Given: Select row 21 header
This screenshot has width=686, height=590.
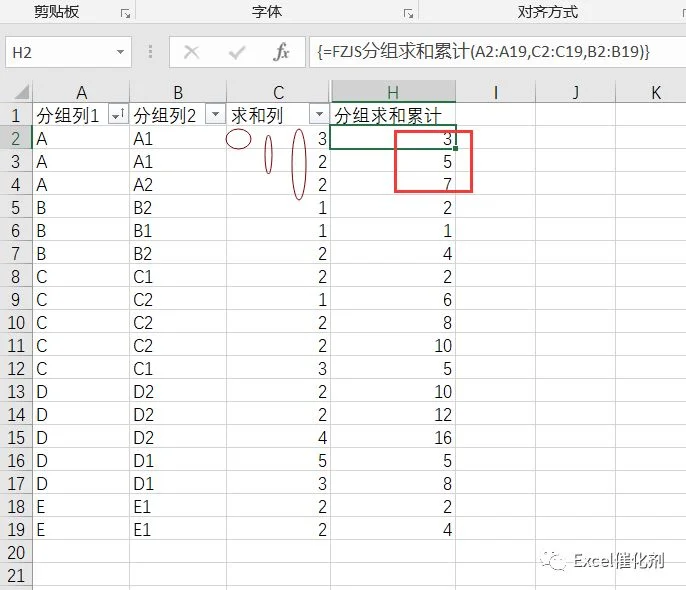Looking at the screenshot, I should point(16,576).
